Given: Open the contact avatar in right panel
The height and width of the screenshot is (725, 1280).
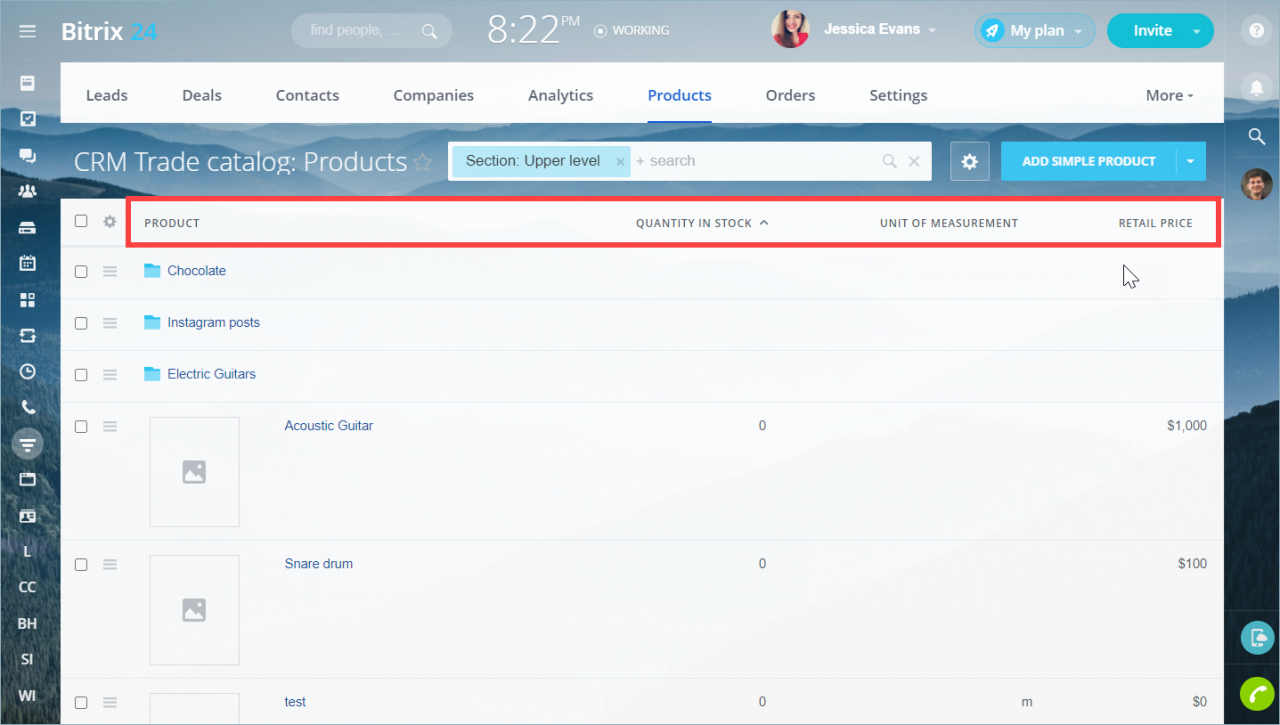Looking at the screenshot, I should tap(1257, 184).
